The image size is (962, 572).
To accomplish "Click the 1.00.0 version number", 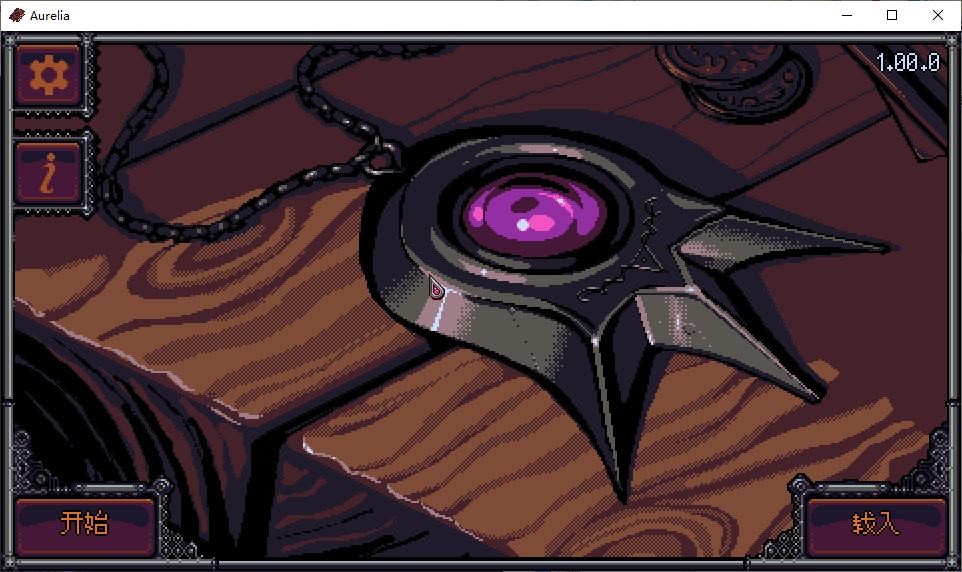I will (x=907, y=63).
